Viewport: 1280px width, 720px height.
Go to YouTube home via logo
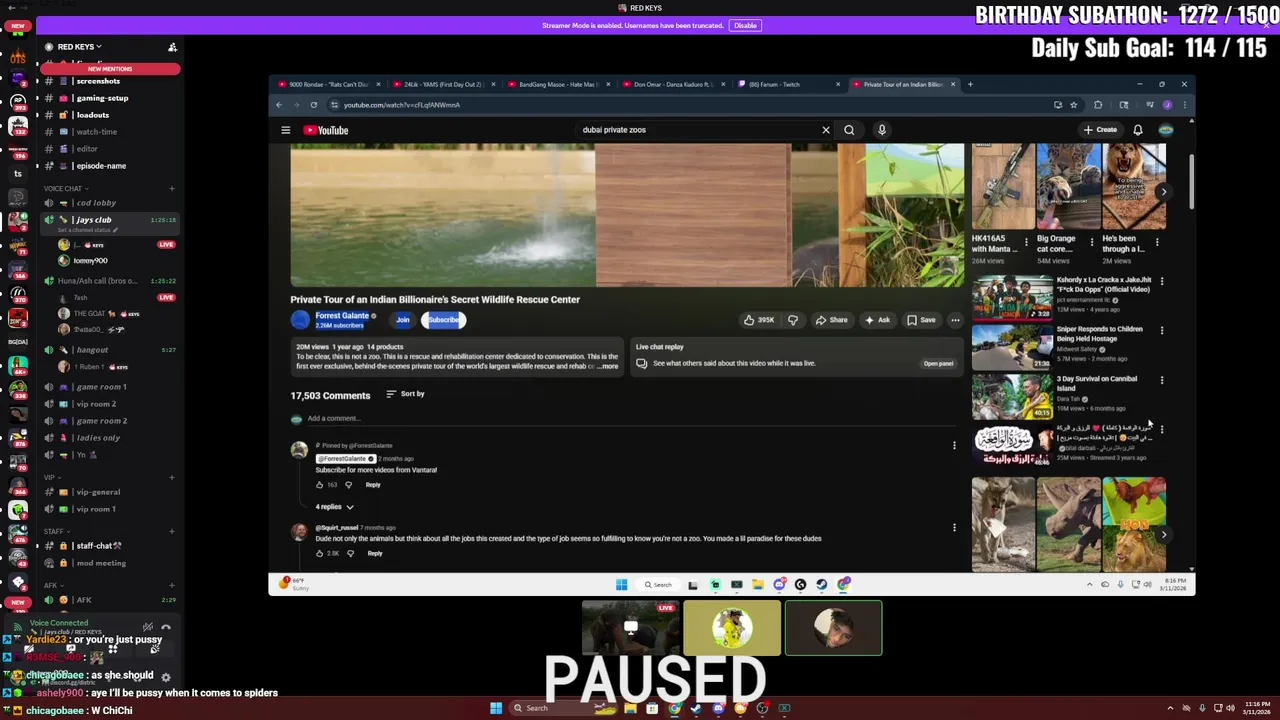[326, 130]
